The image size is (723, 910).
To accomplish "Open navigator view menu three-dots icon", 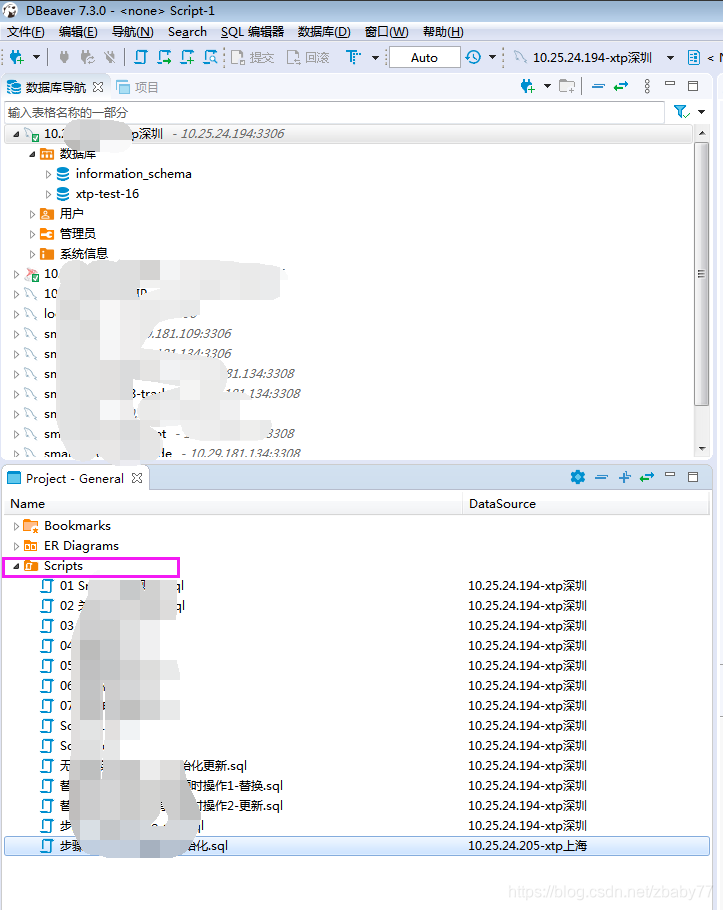I will point(647,86).
